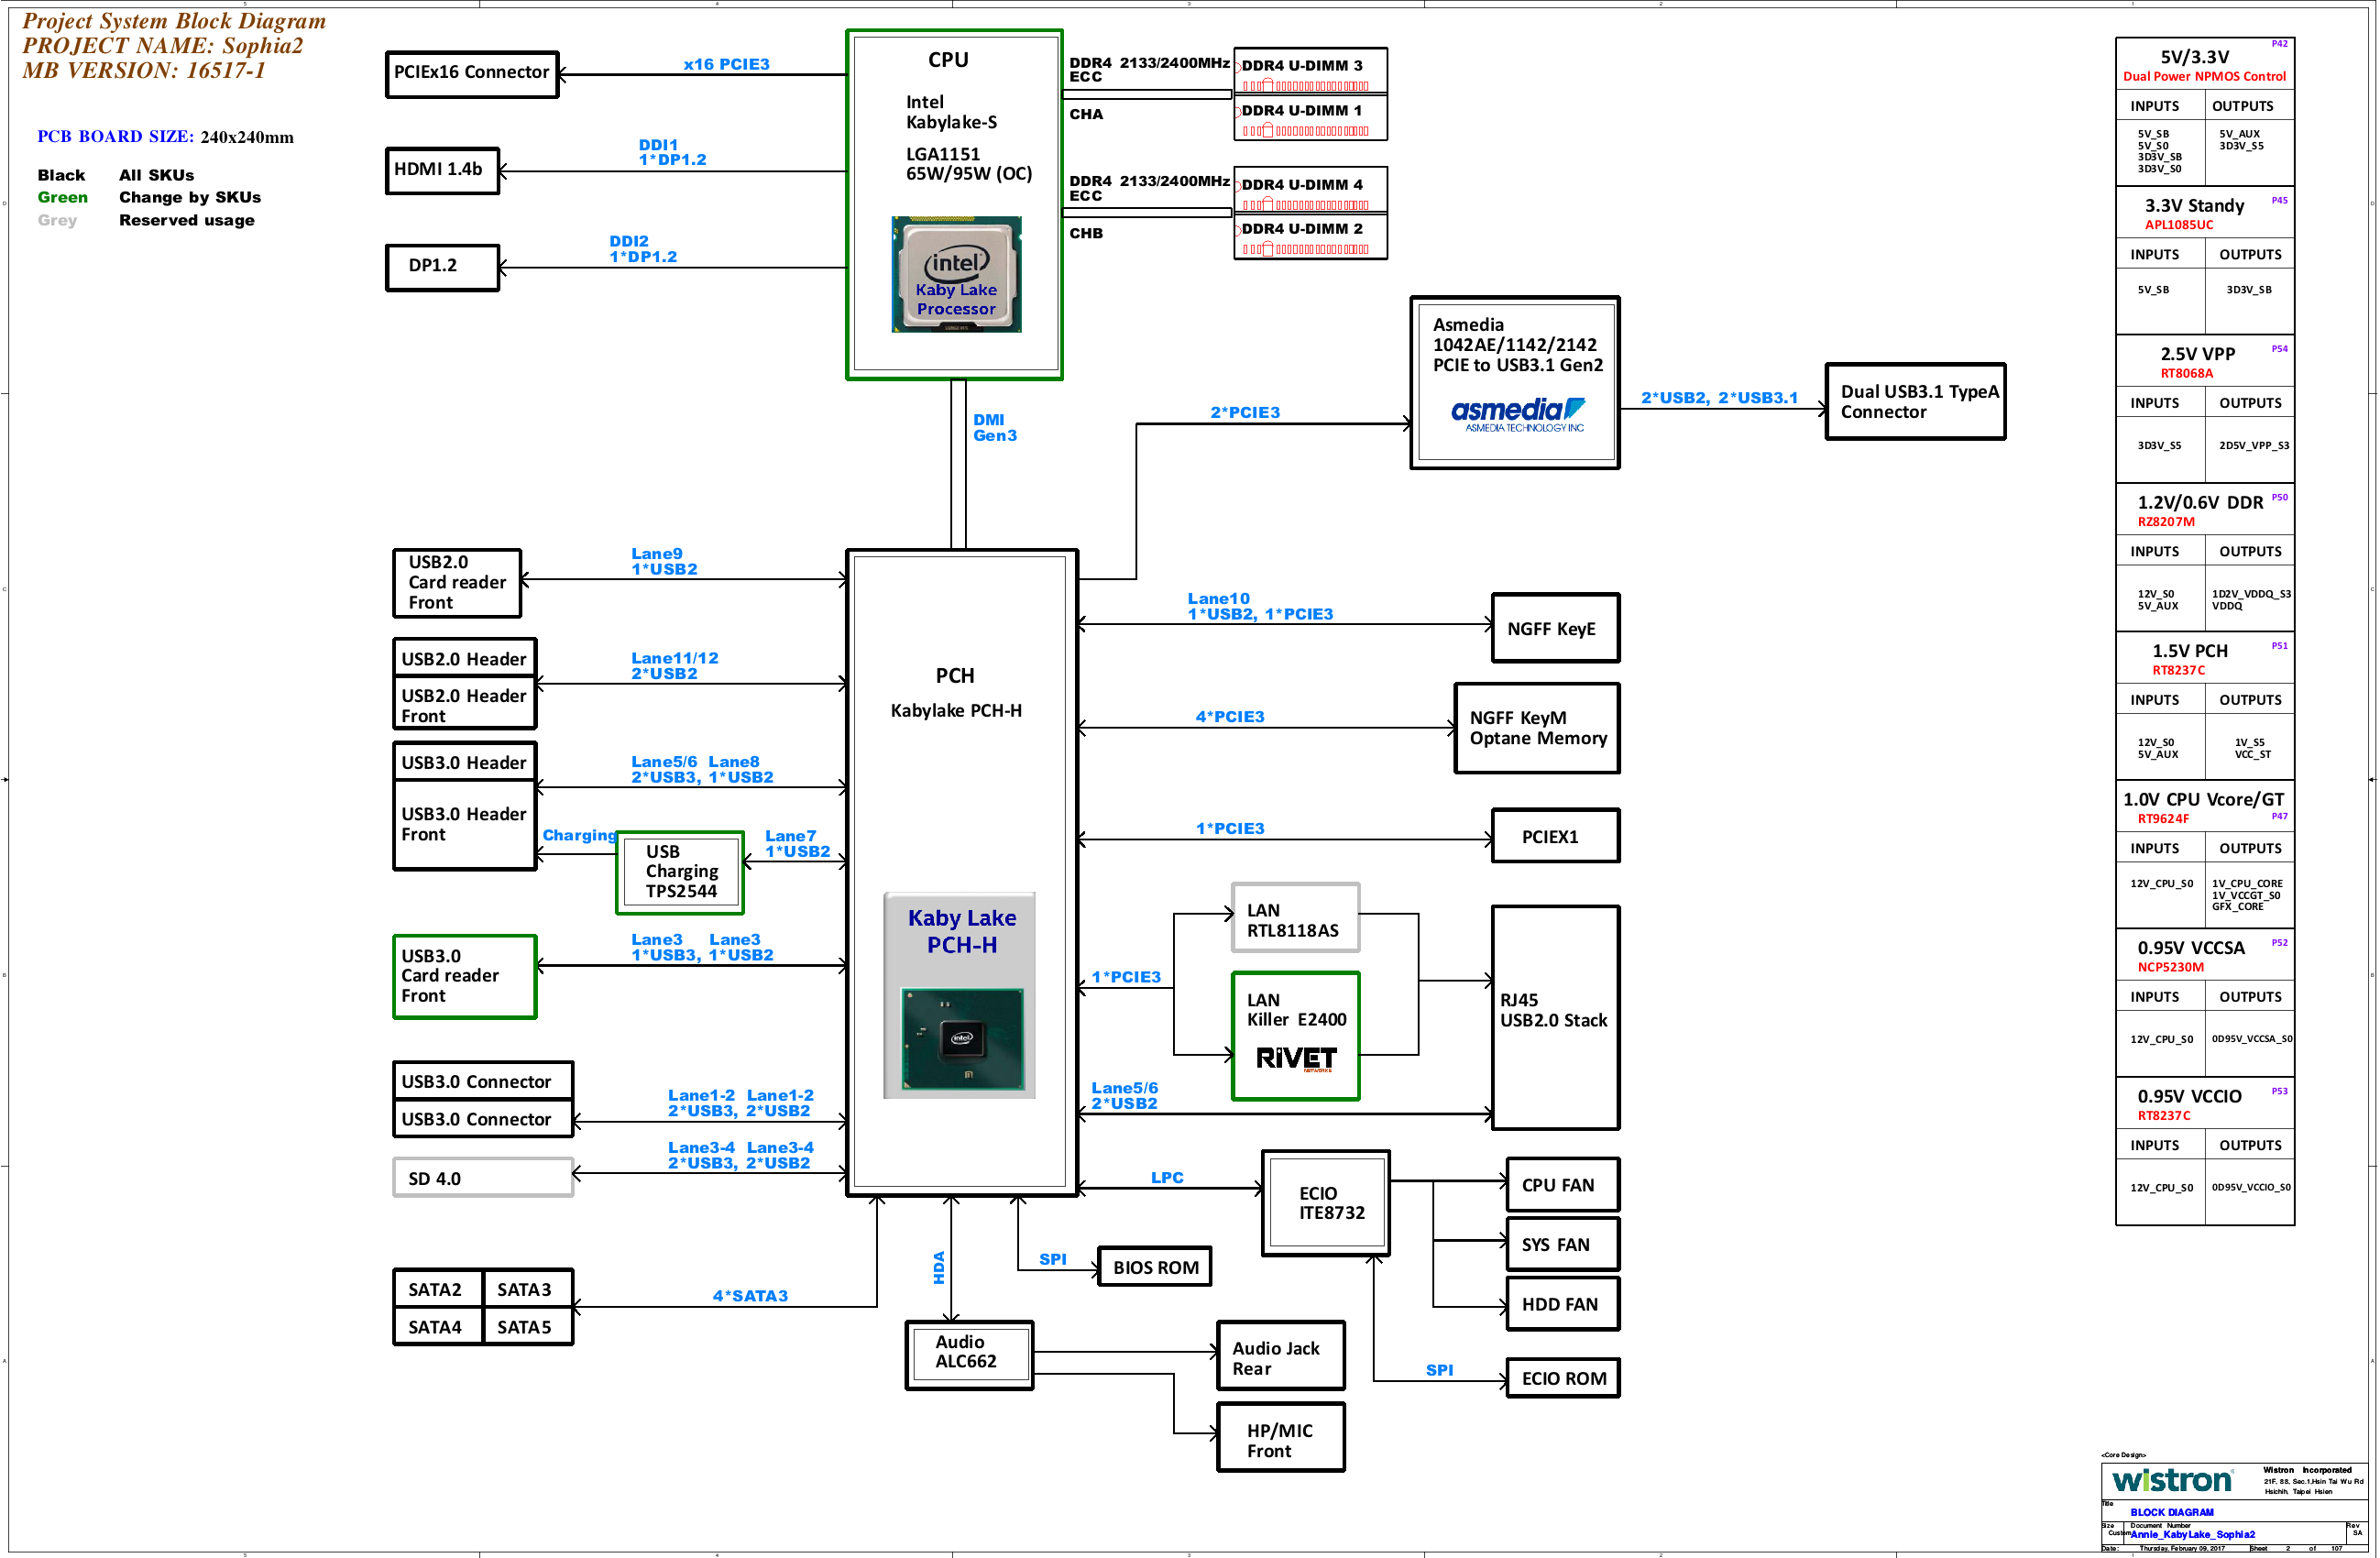Screen dimensions: 2380x1558
Task: Click the 'BIOS ROM' block
Action: (x=1155, y=1267)
